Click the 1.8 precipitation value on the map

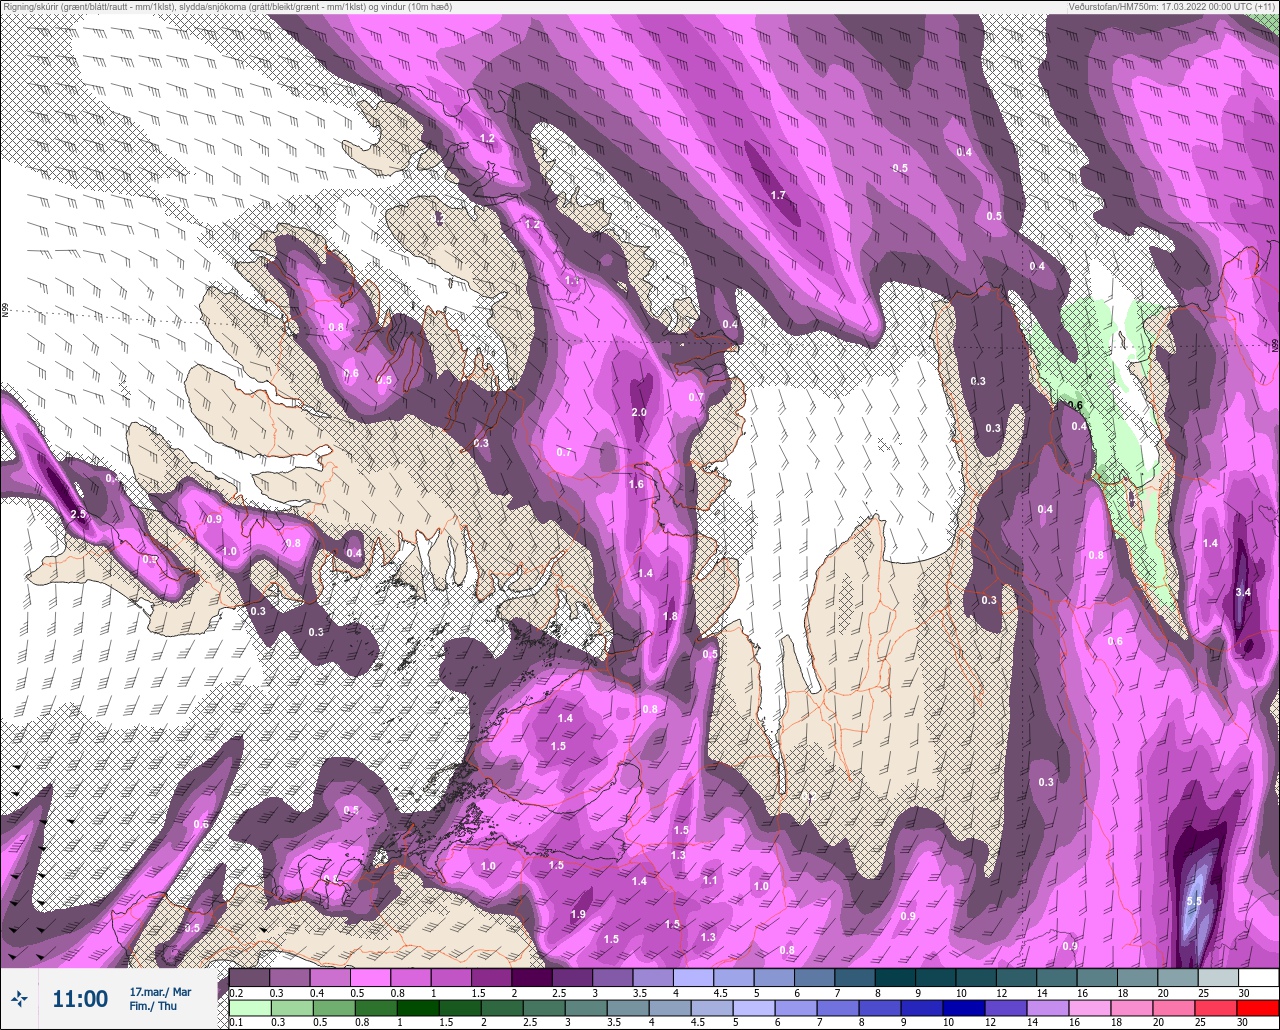point(670,616)
